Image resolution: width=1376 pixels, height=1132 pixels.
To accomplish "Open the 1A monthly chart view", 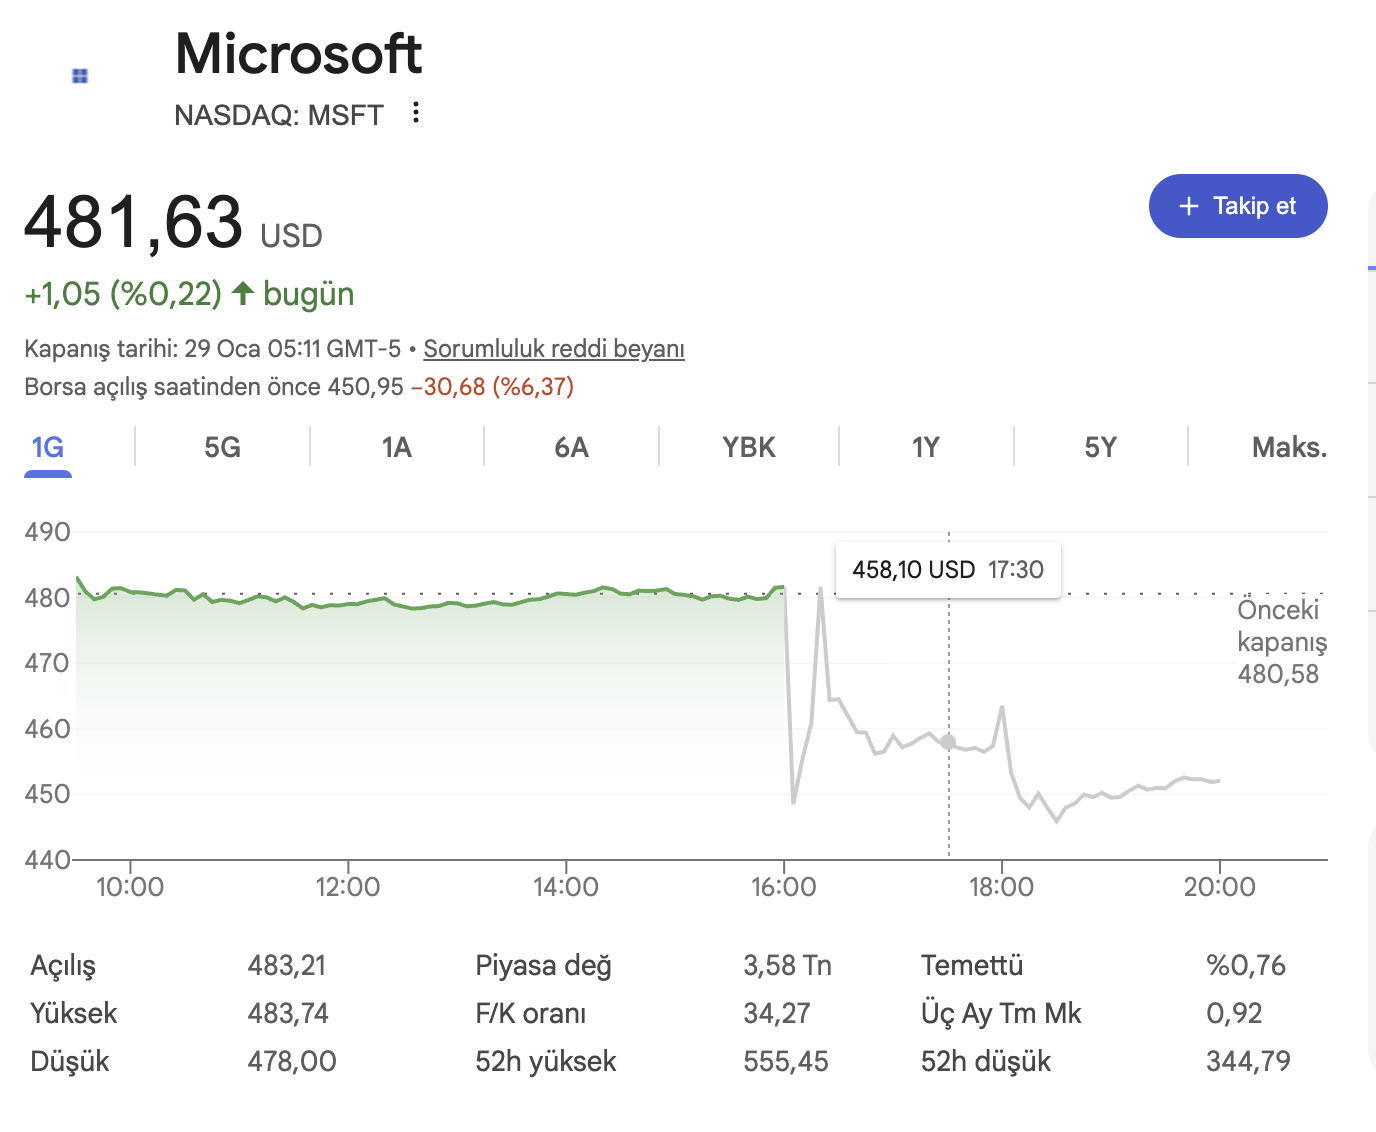I will click(x=395, y=447).
